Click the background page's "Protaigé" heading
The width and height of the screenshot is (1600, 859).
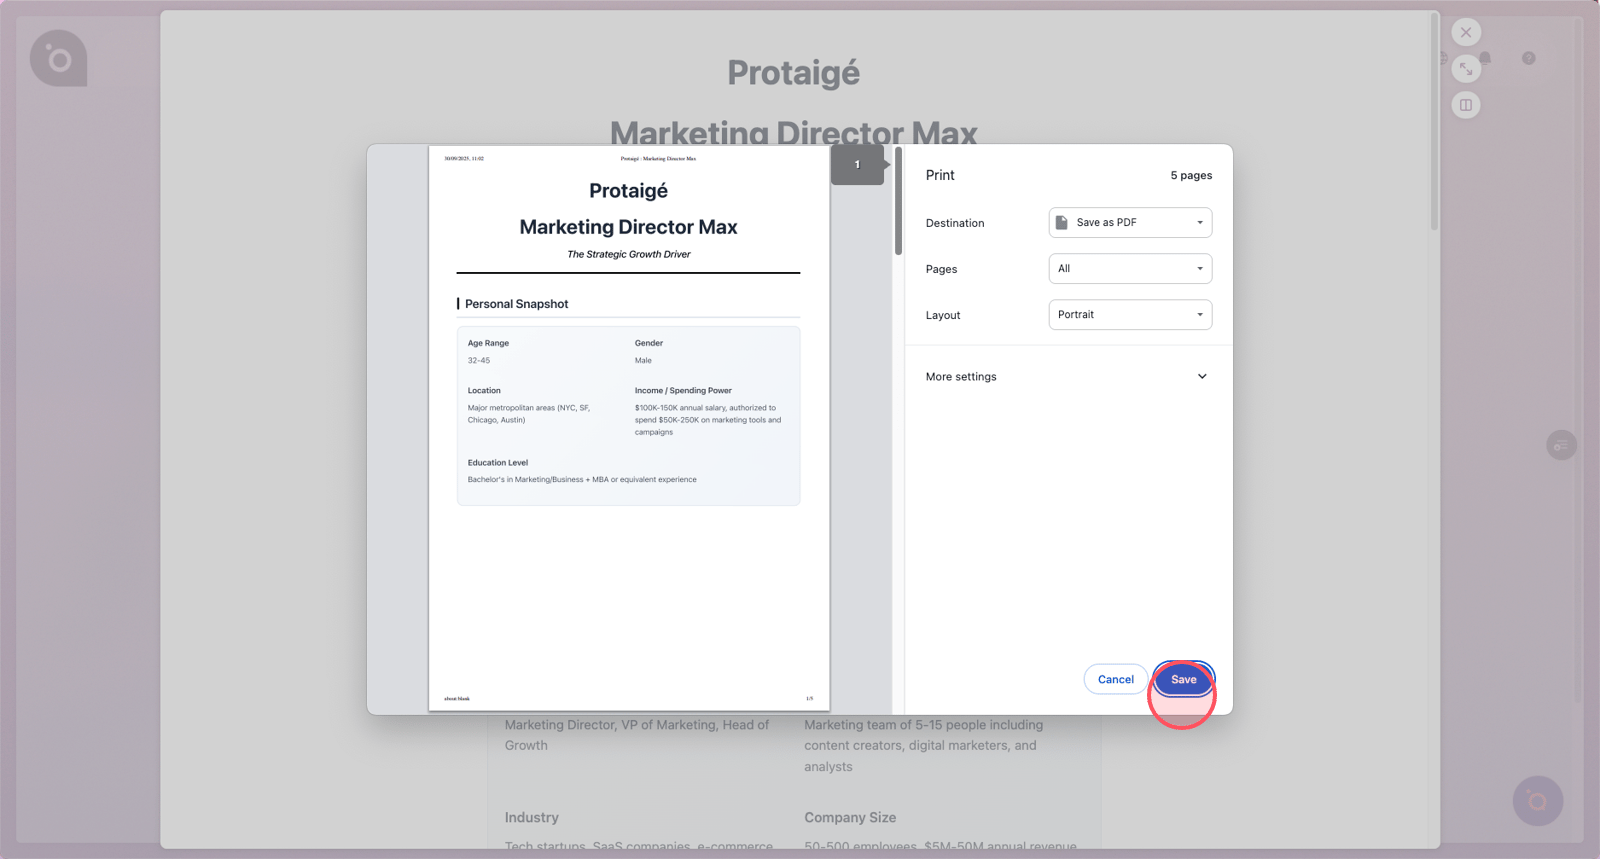794,73
